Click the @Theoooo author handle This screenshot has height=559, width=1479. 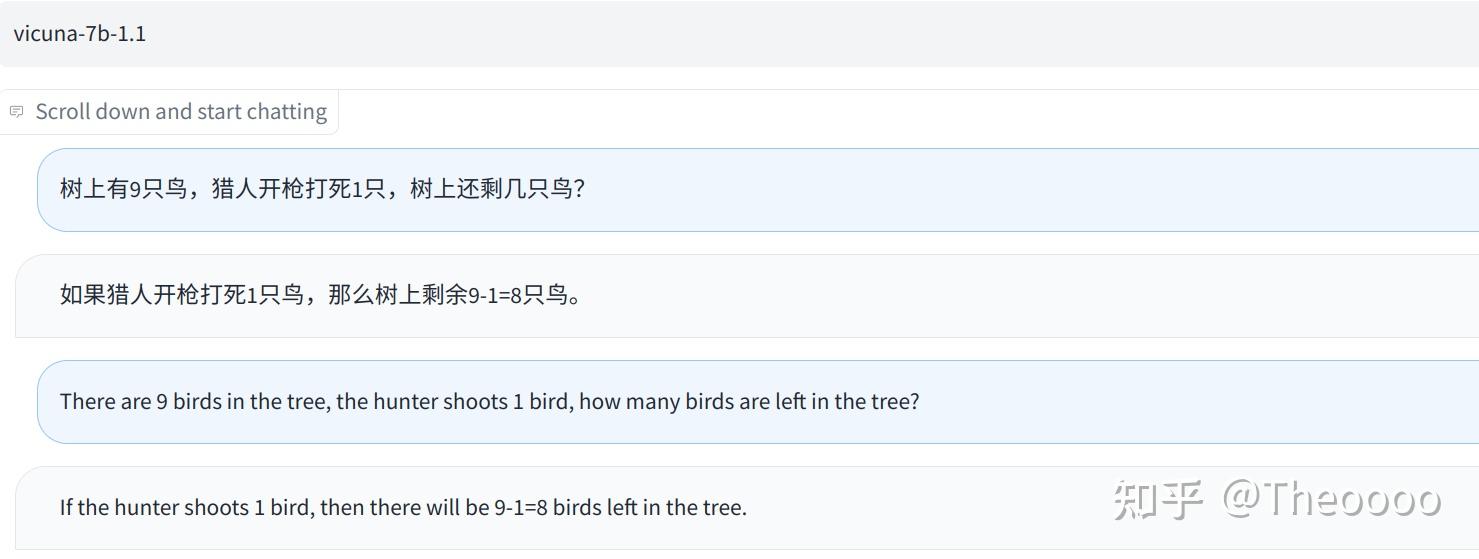tap(1331, 499)
